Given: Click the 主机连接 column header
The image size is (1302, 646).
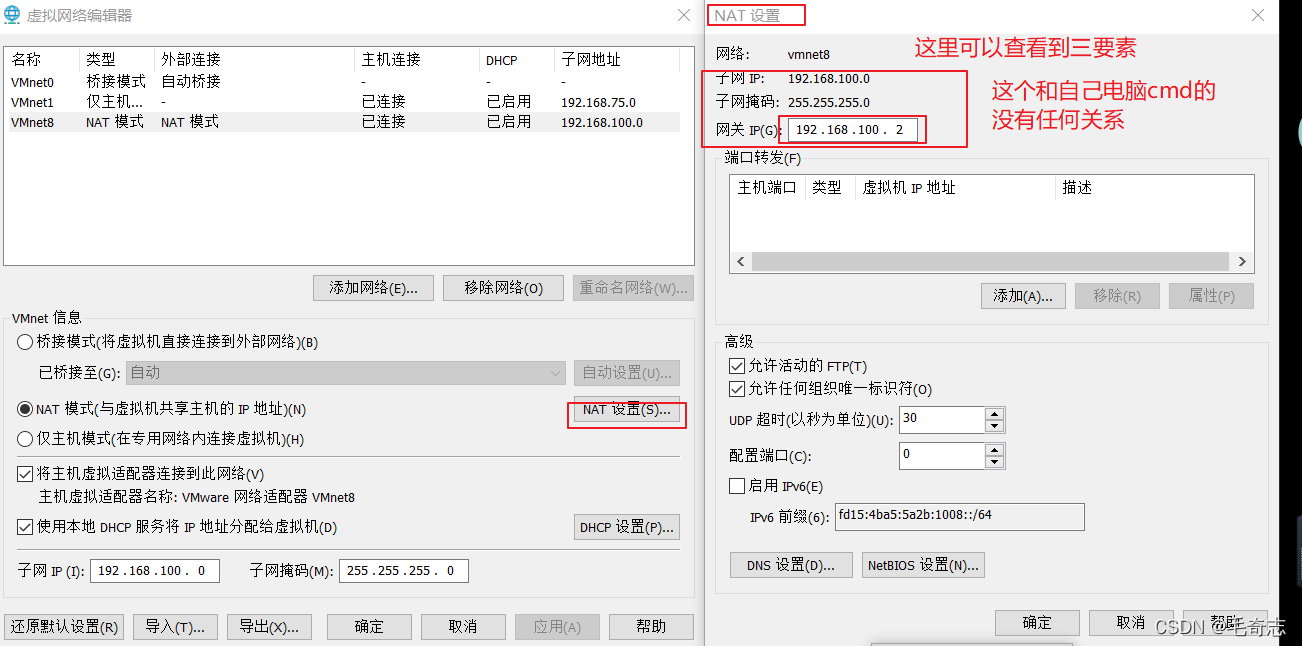Looking at the screenshot, I should click(x=417, y=60).
